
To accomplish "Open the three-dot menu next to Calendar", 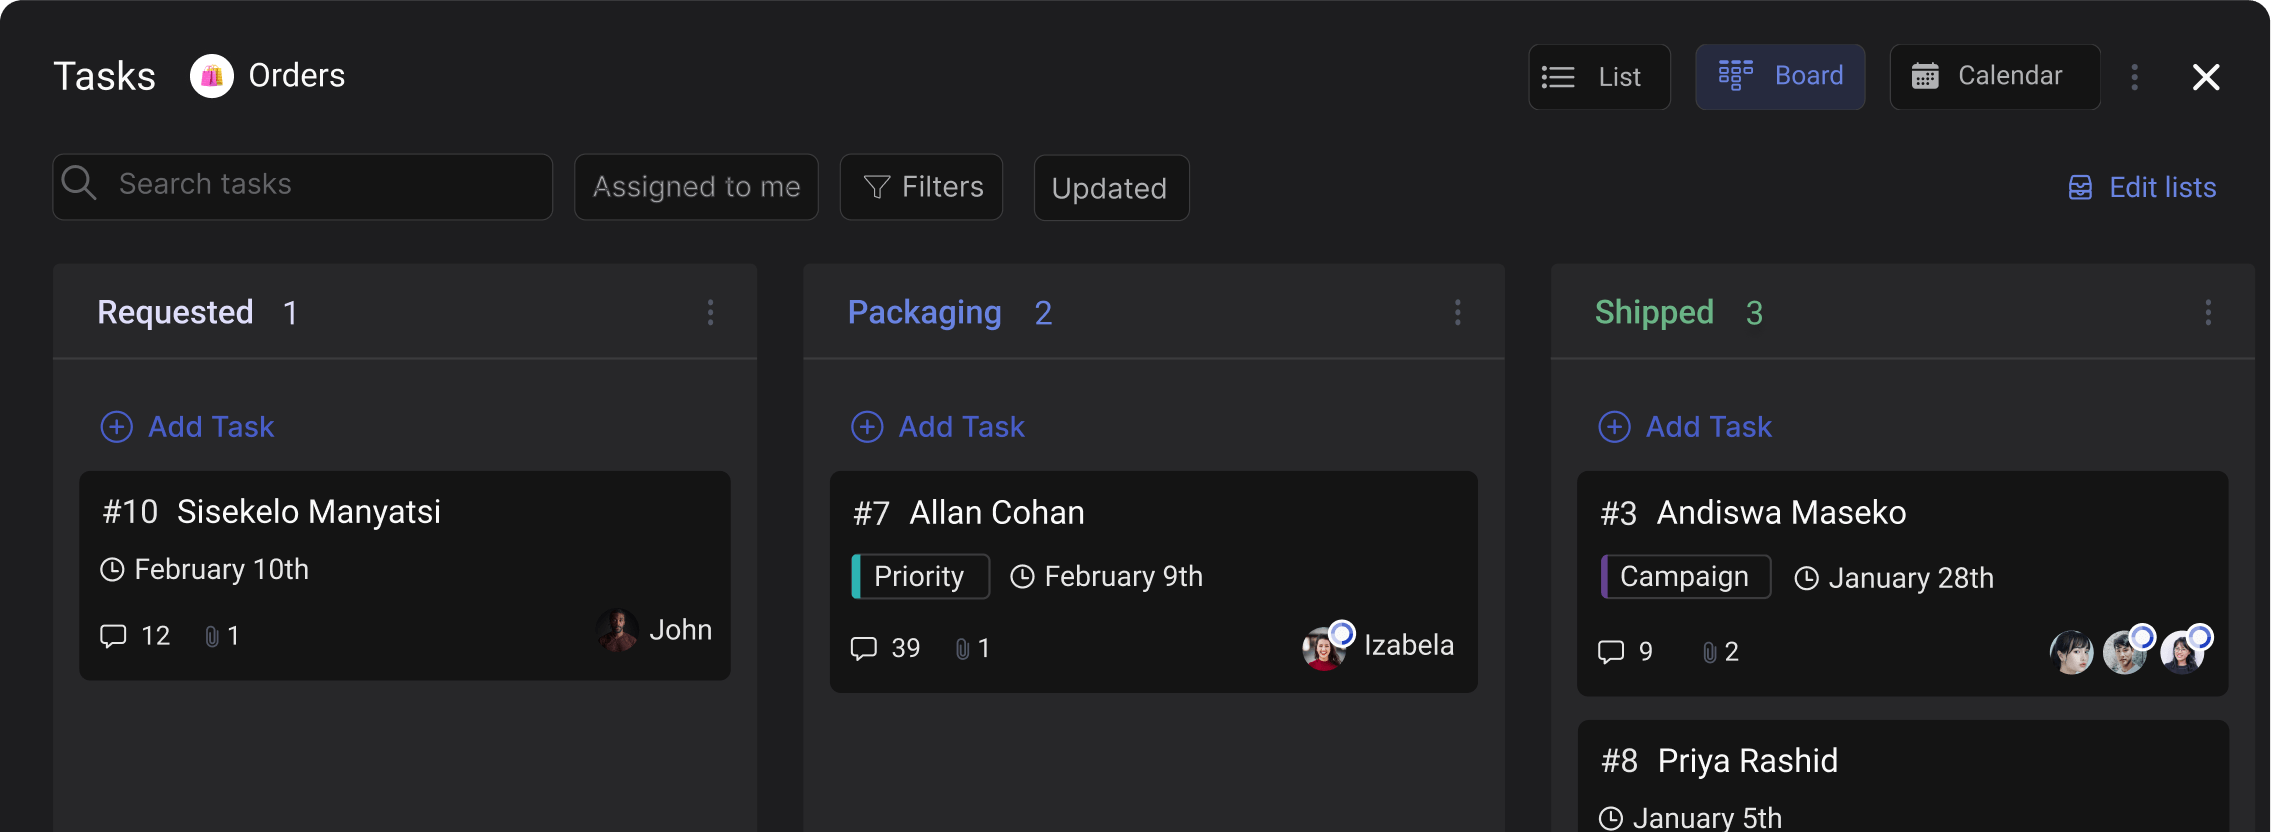I will (x=2135, y=76).
